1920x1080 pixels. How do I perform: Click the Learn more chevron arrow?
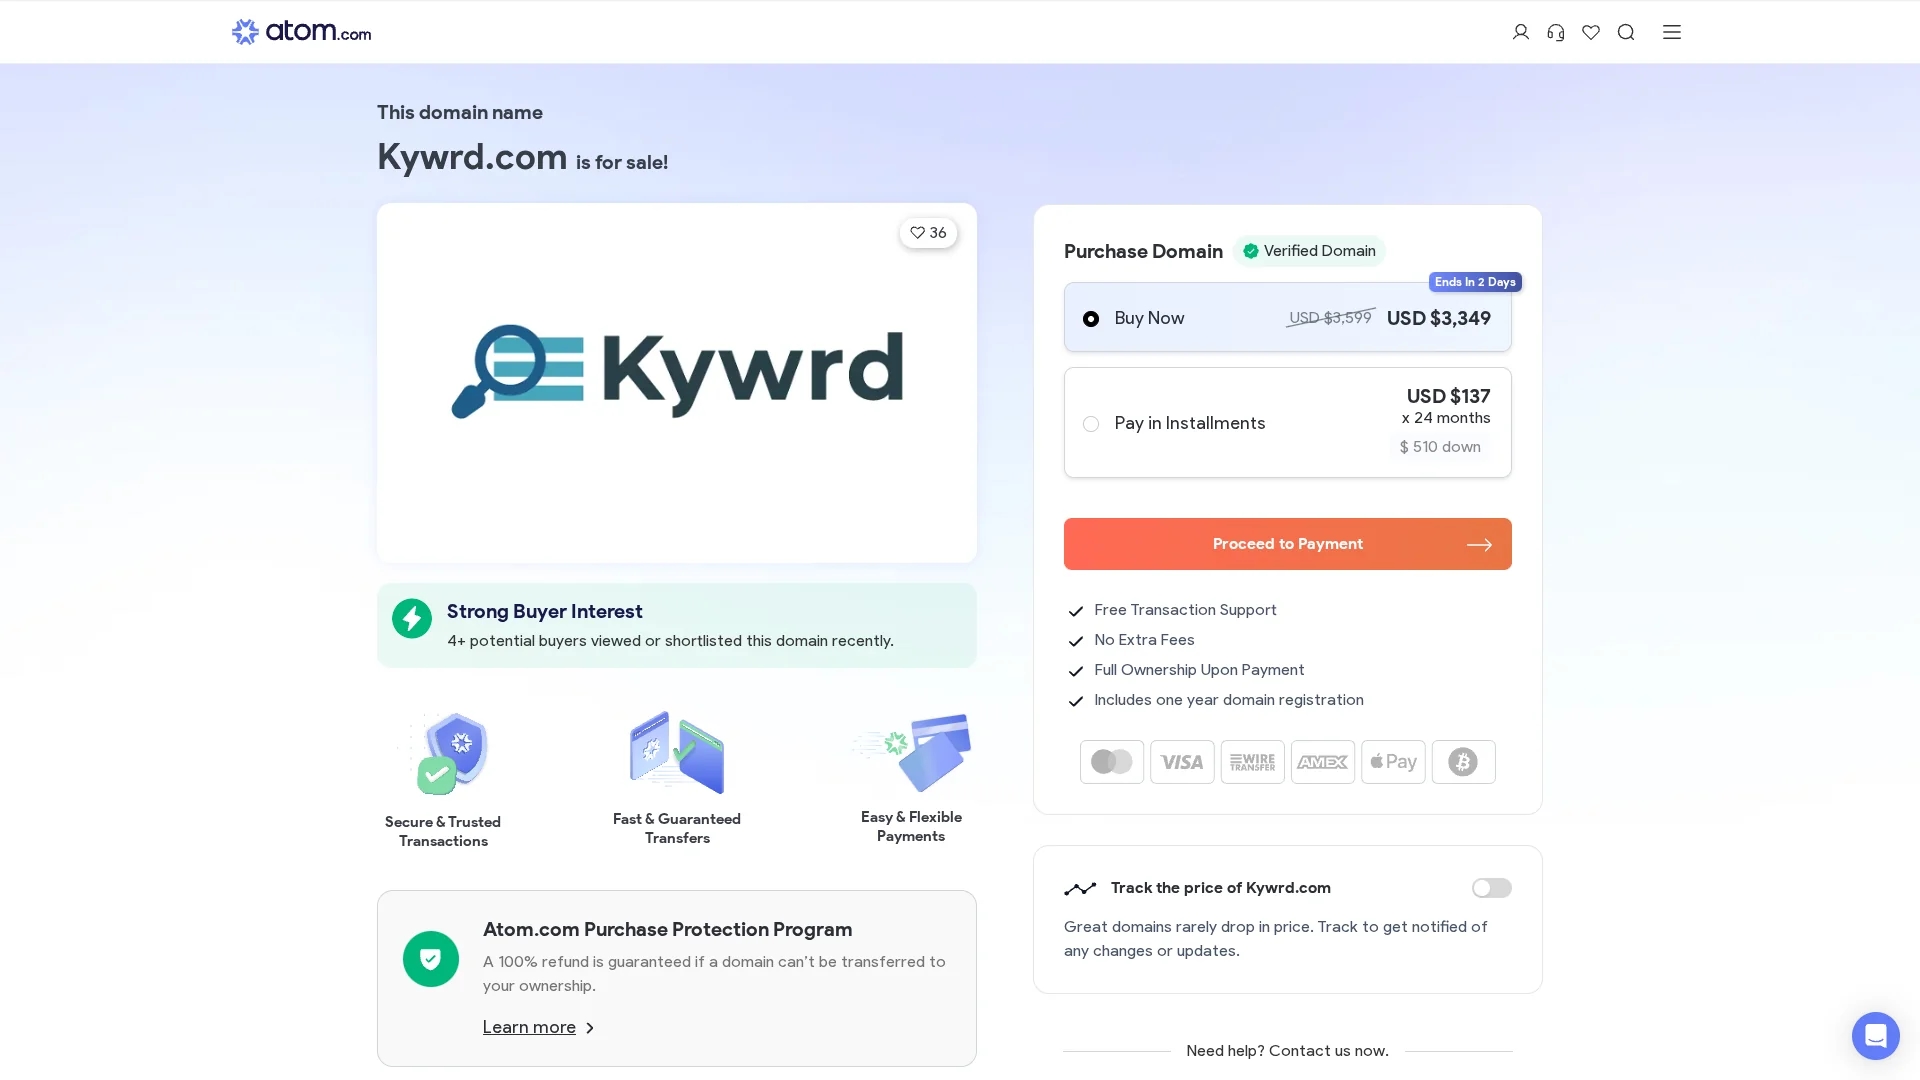[x=590, y=1028]
